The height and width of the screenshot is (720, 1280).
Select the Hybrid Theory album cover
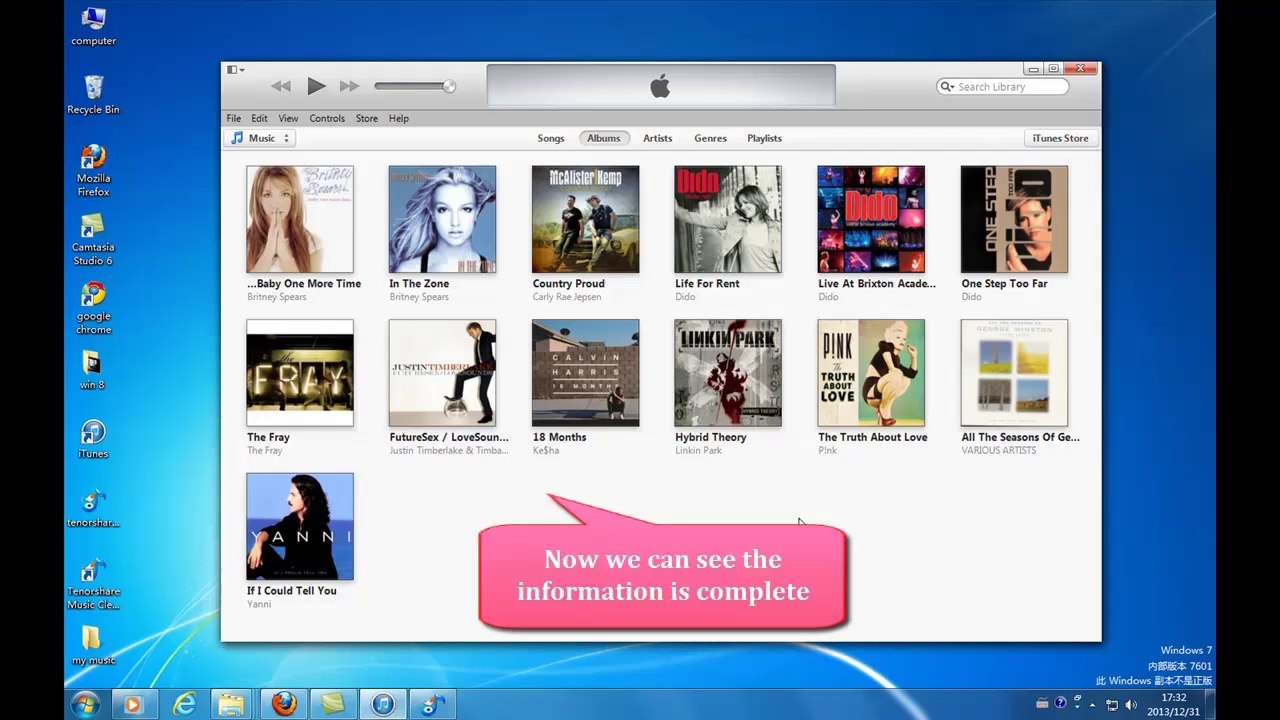pos(728,373)
